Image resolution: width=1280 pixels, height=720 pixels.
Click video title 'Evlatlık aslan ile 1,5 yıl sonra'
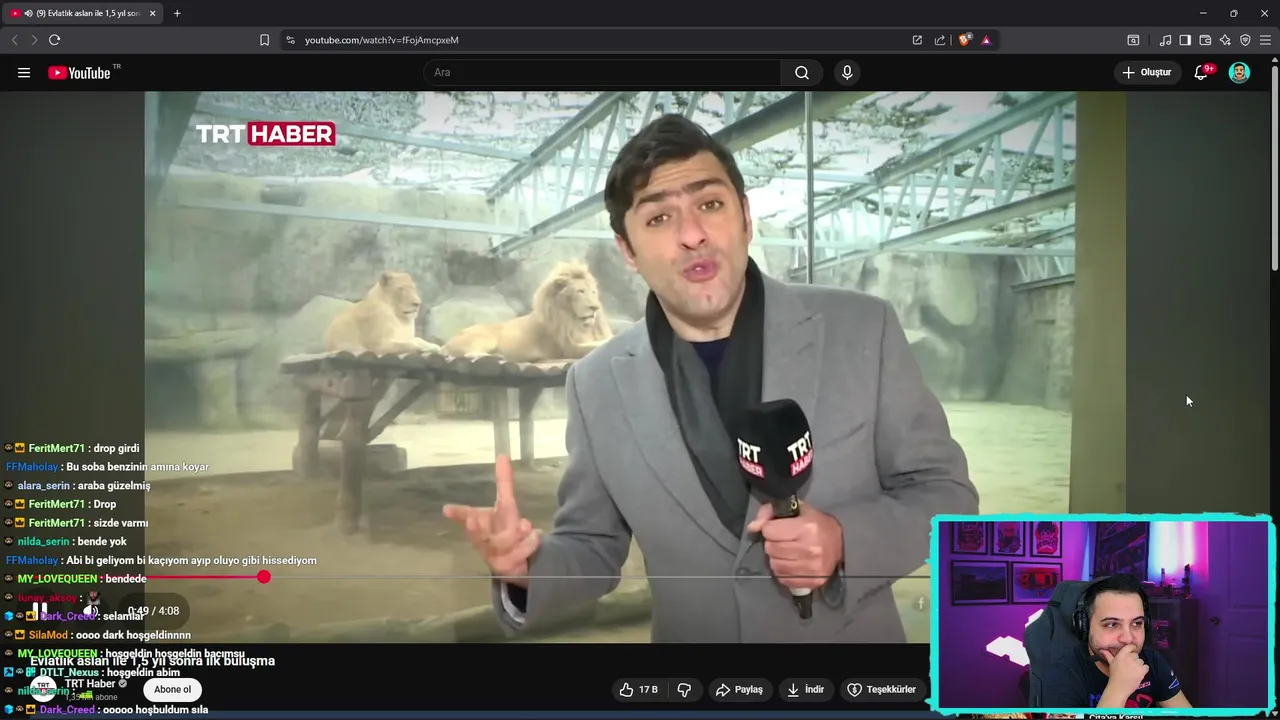(x=152, y=661)
